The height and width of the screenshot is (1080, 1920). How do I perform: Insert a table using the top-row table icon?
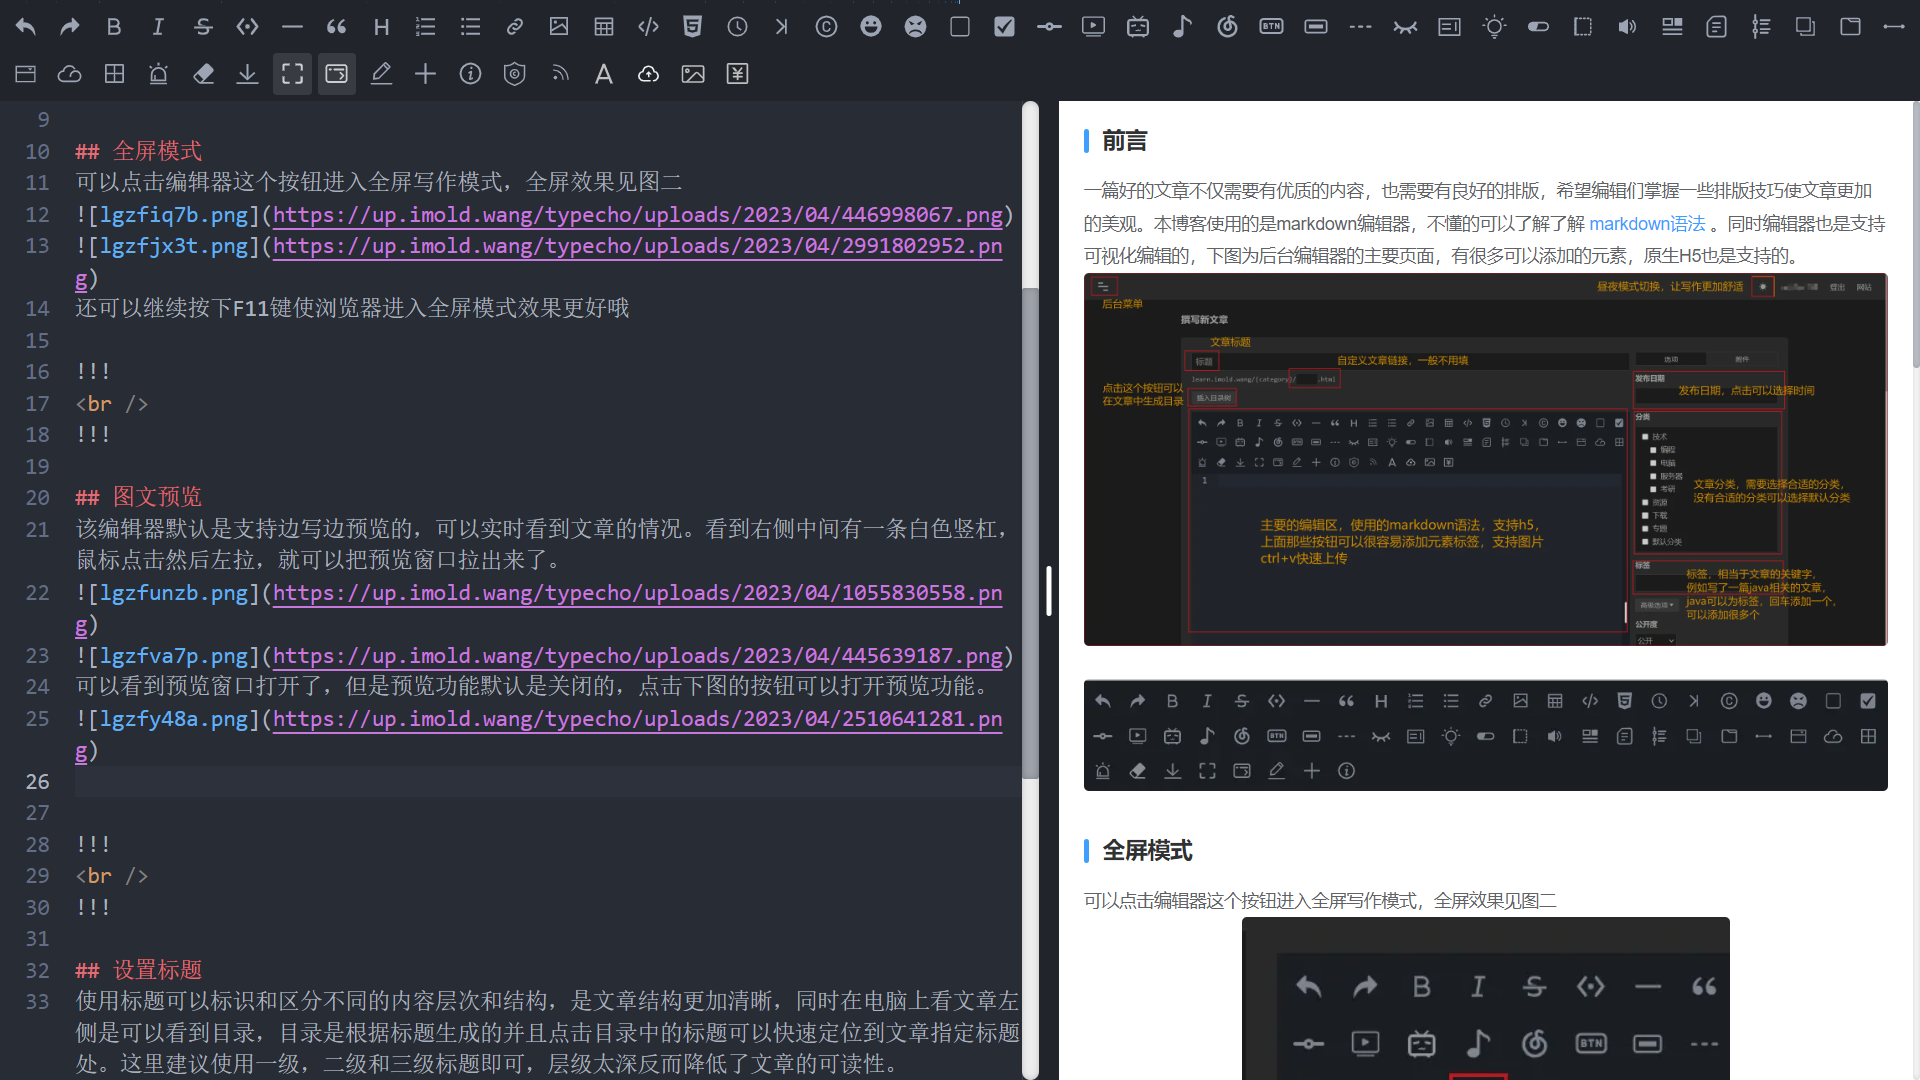[x=604, y=27]
